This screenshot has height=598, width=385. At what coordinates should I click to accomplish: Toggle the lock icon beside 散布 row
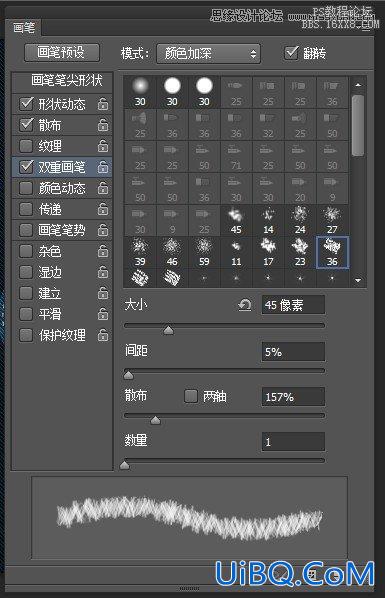(103, 125)
